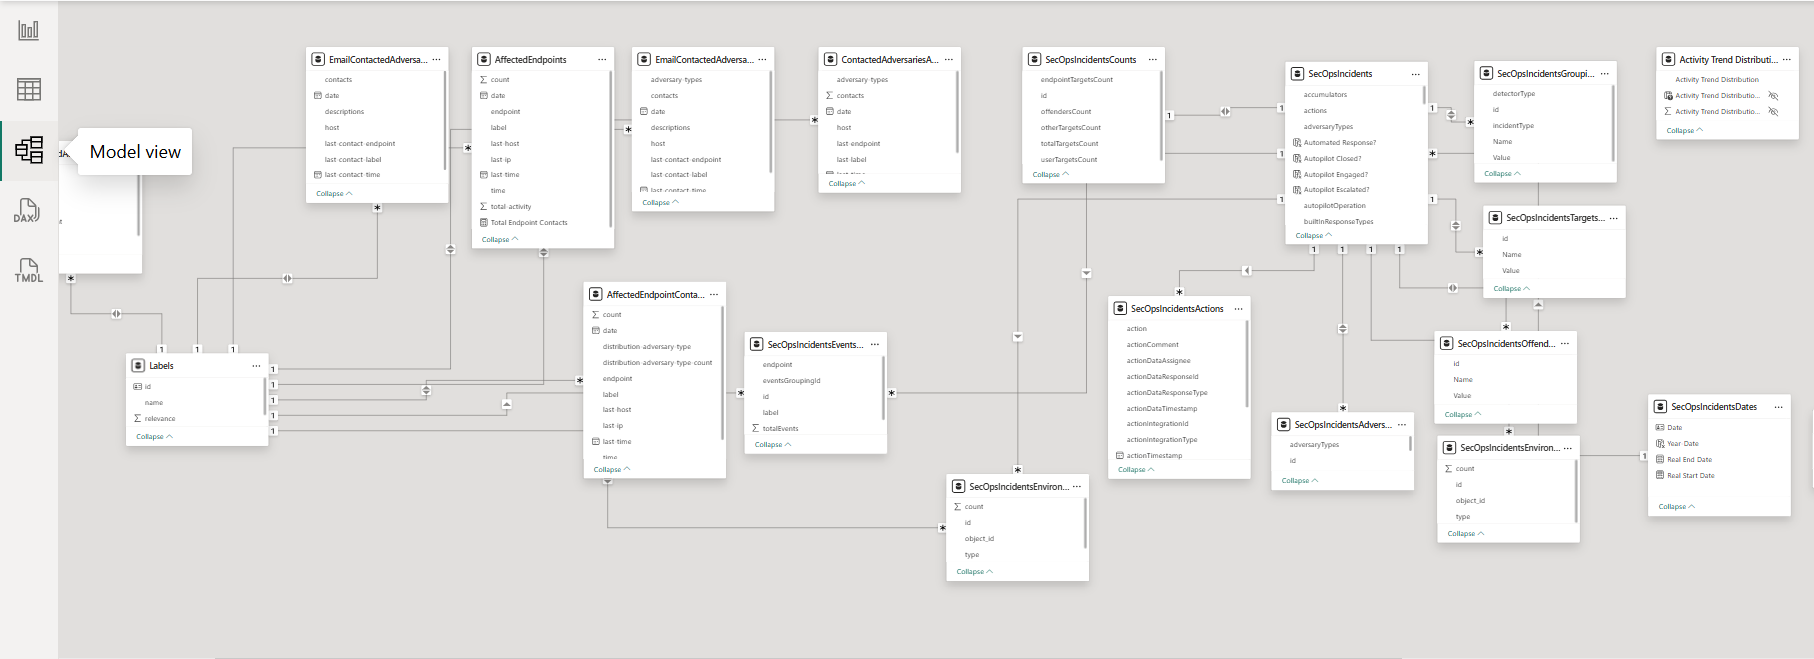Unhide the calculator-icon Activity Trend Distribution field
The image size is (1814, 659).
coord(1773,96)
